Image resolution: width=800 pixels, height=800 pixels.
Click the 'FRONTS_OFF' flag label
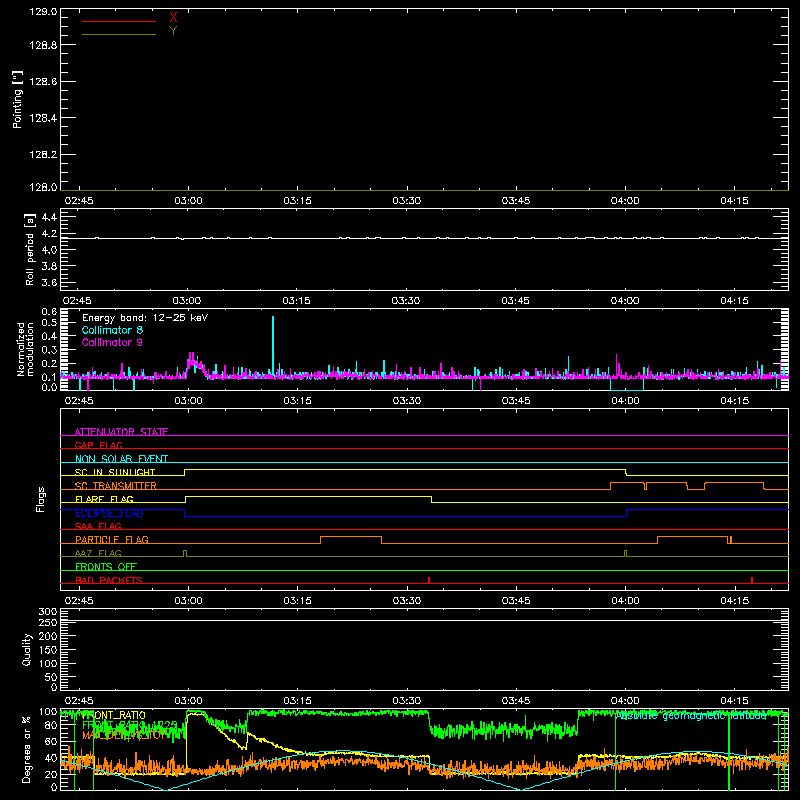[106, 566]
